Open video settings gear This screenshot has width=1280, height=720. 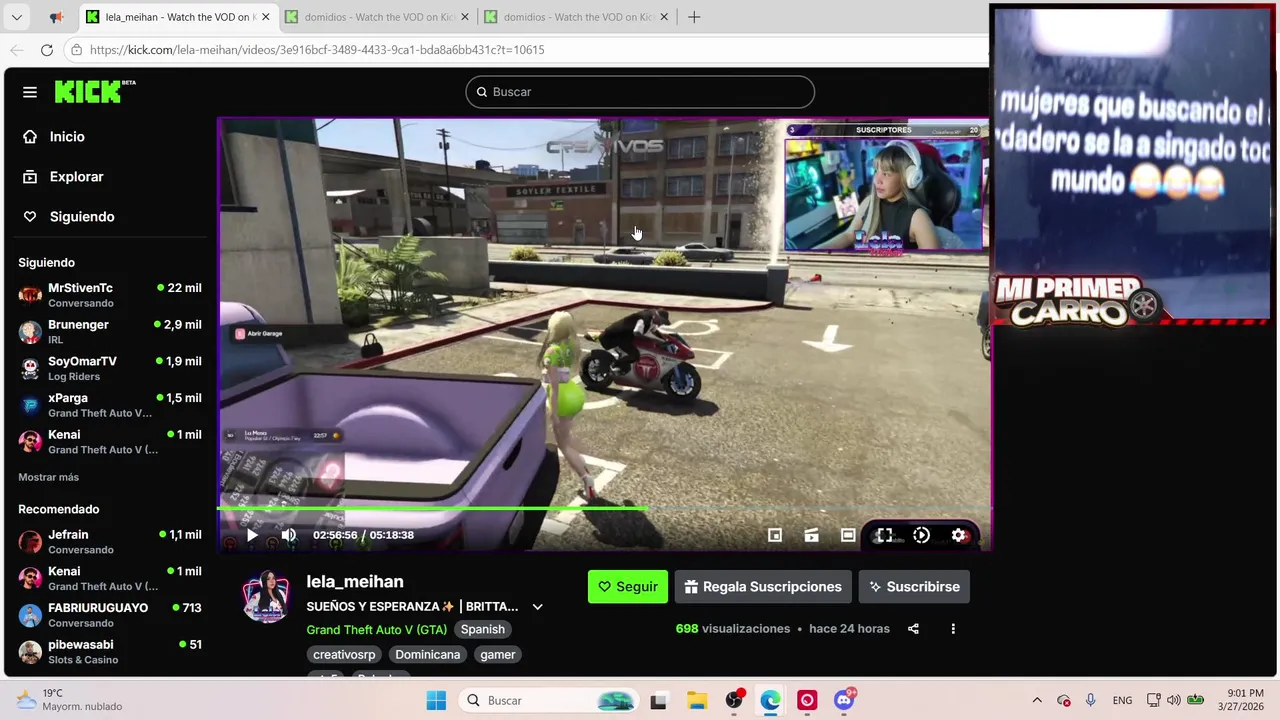tap(958, 535)
